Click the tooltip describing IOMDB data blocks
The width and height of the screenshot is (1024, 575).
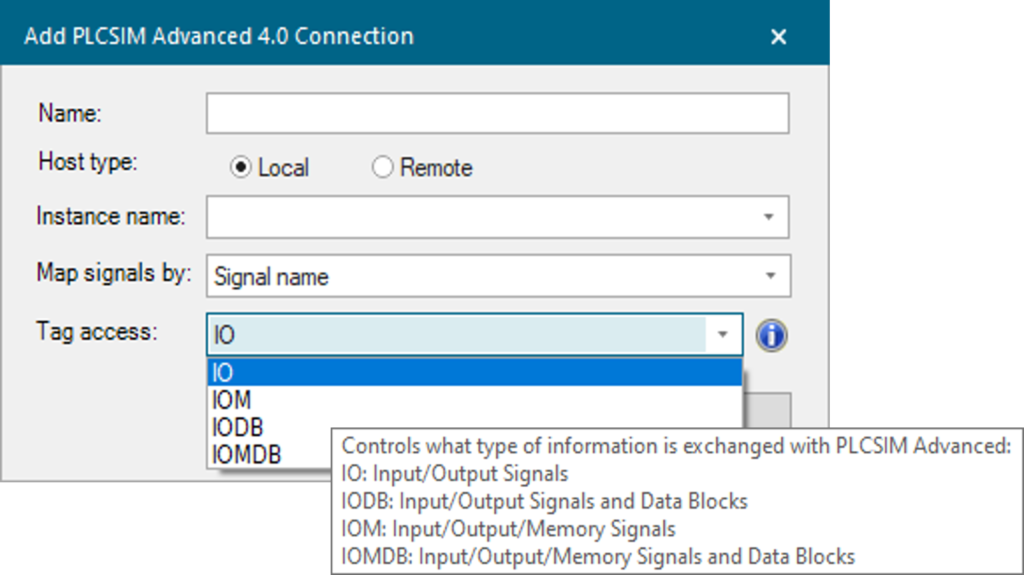(598, 556)
